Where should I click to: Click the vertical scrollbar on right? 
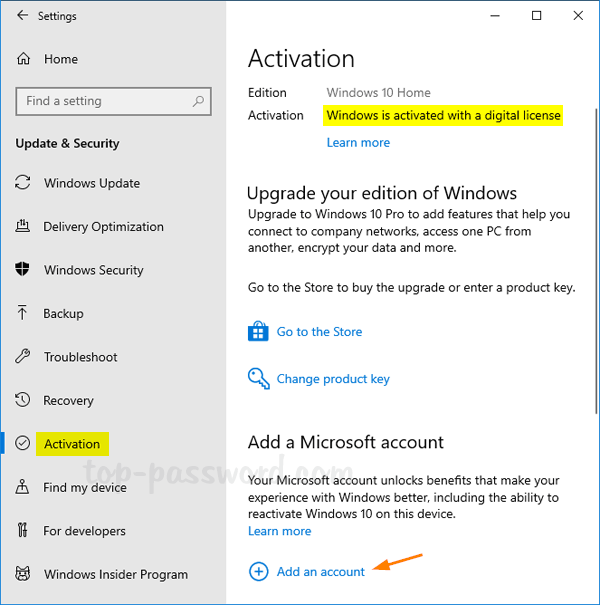pyautogui.click(x=597, y=260)
